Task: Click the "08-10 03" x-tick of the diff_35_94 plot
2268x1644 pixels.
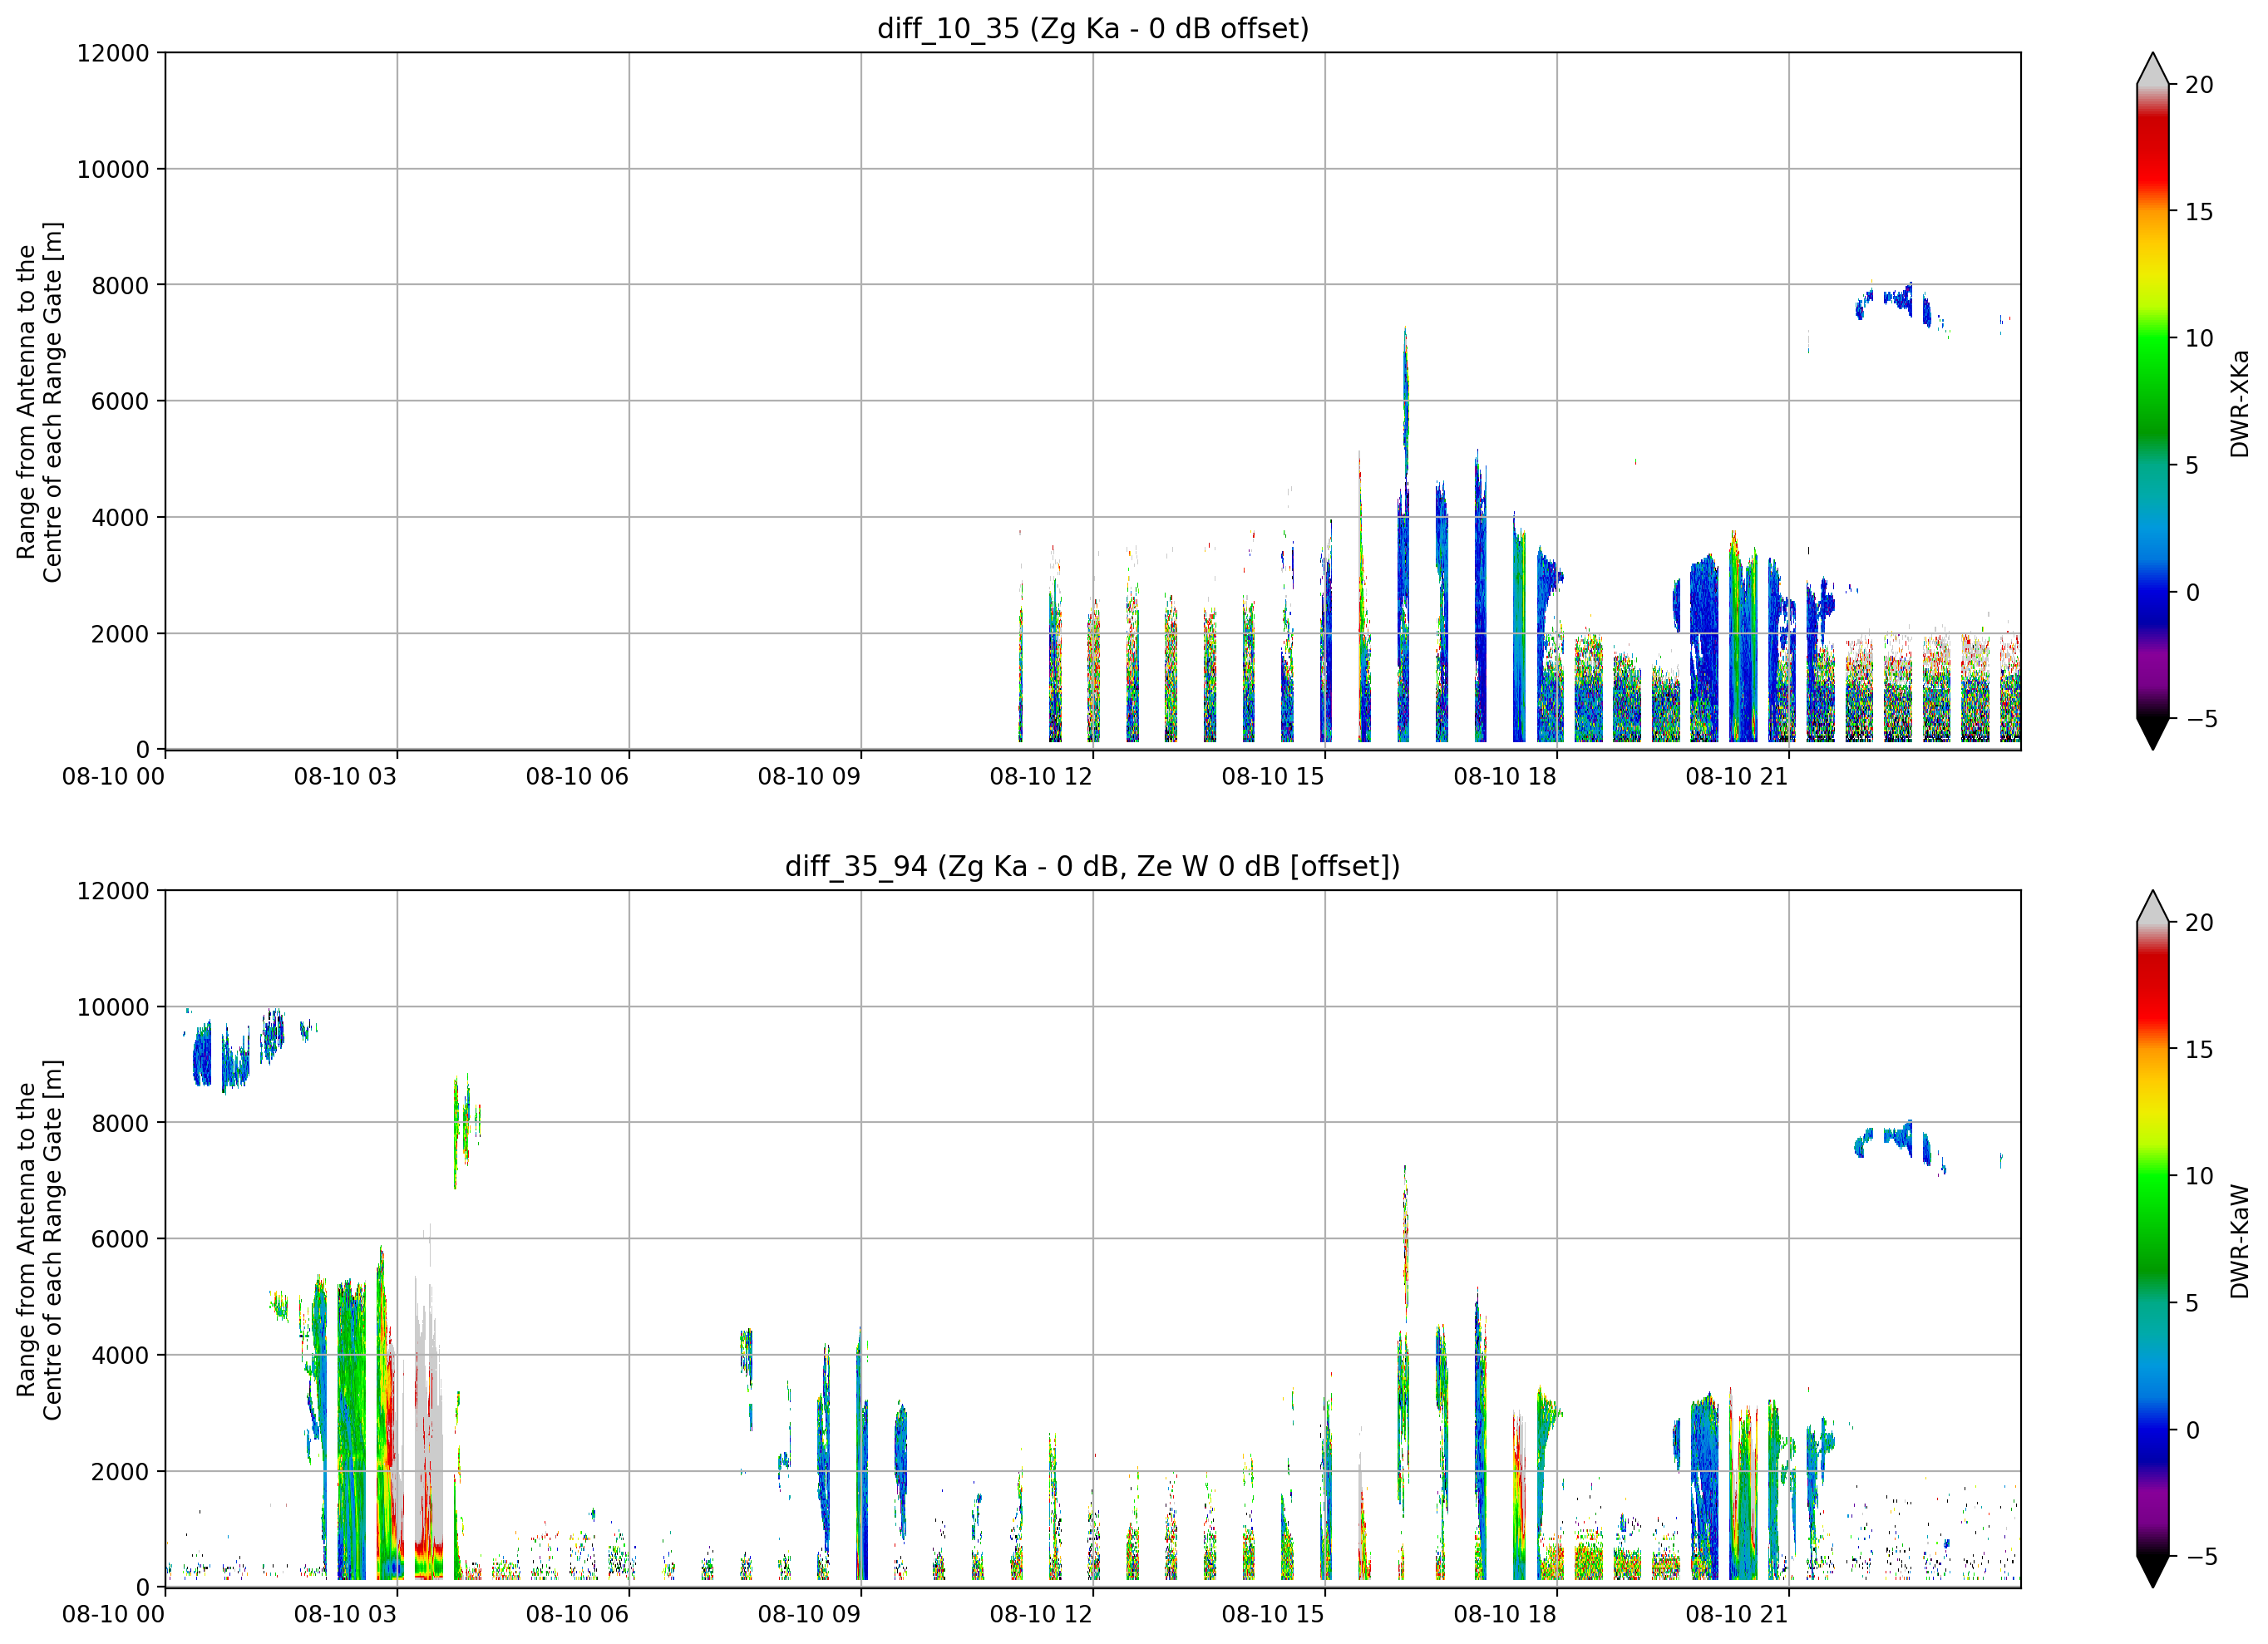Action: click(345, 1614)
